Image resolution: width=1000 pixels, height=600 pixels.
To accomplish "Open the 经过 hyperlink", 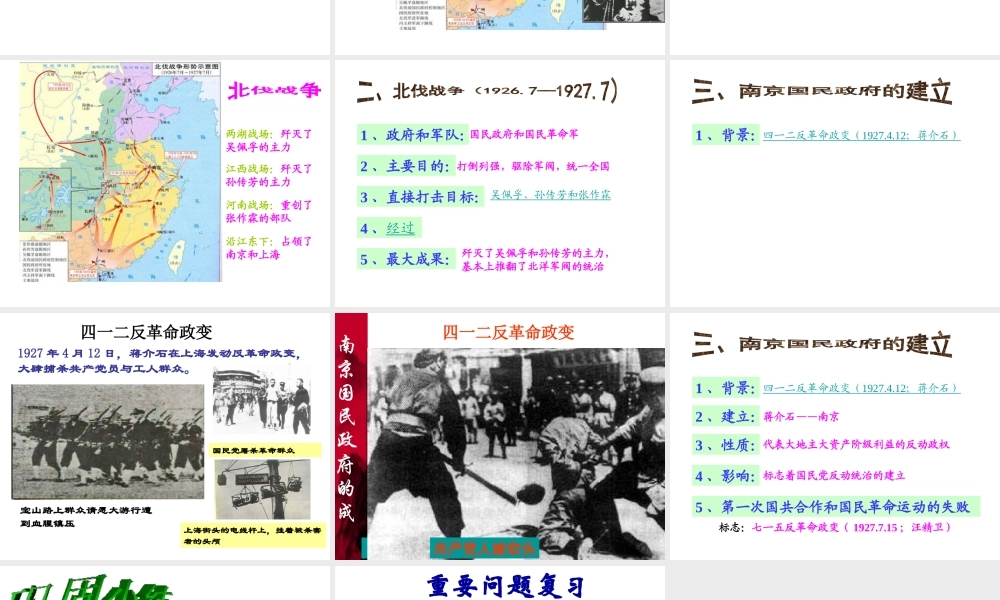I will pos(400,228).
